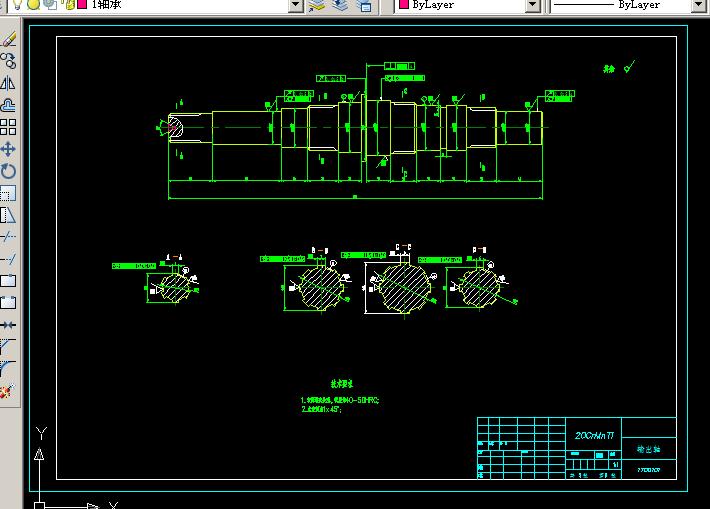The width and height of the screenshot is (710, 509).
Task: Open the Layer States Manager icon
Action: (x=364, y=5)
